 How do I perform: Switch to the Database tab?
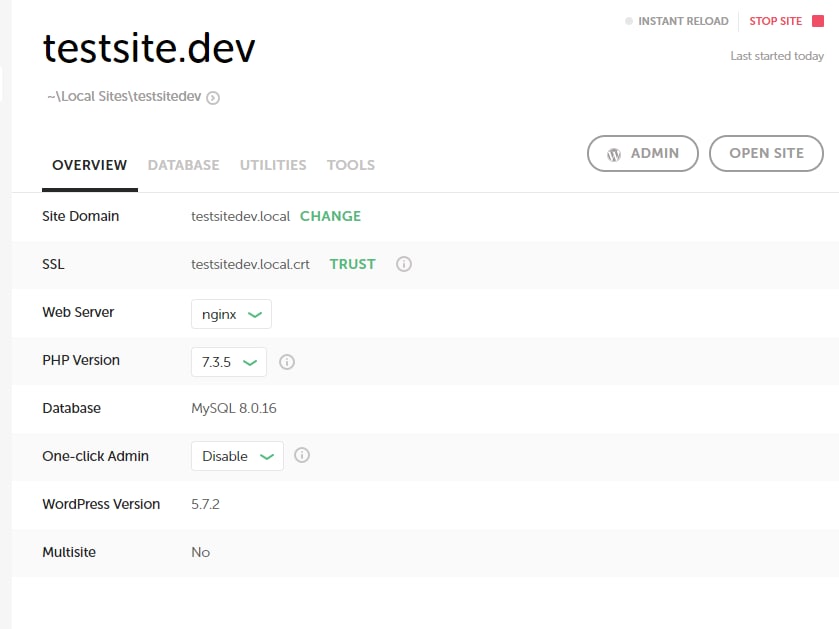[184, 165]
